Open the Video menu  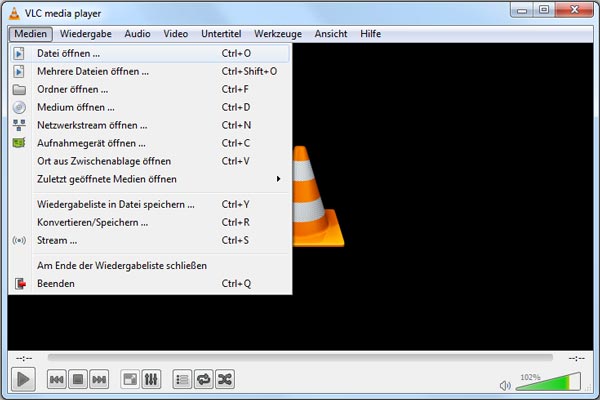click(x=176, y=34)
